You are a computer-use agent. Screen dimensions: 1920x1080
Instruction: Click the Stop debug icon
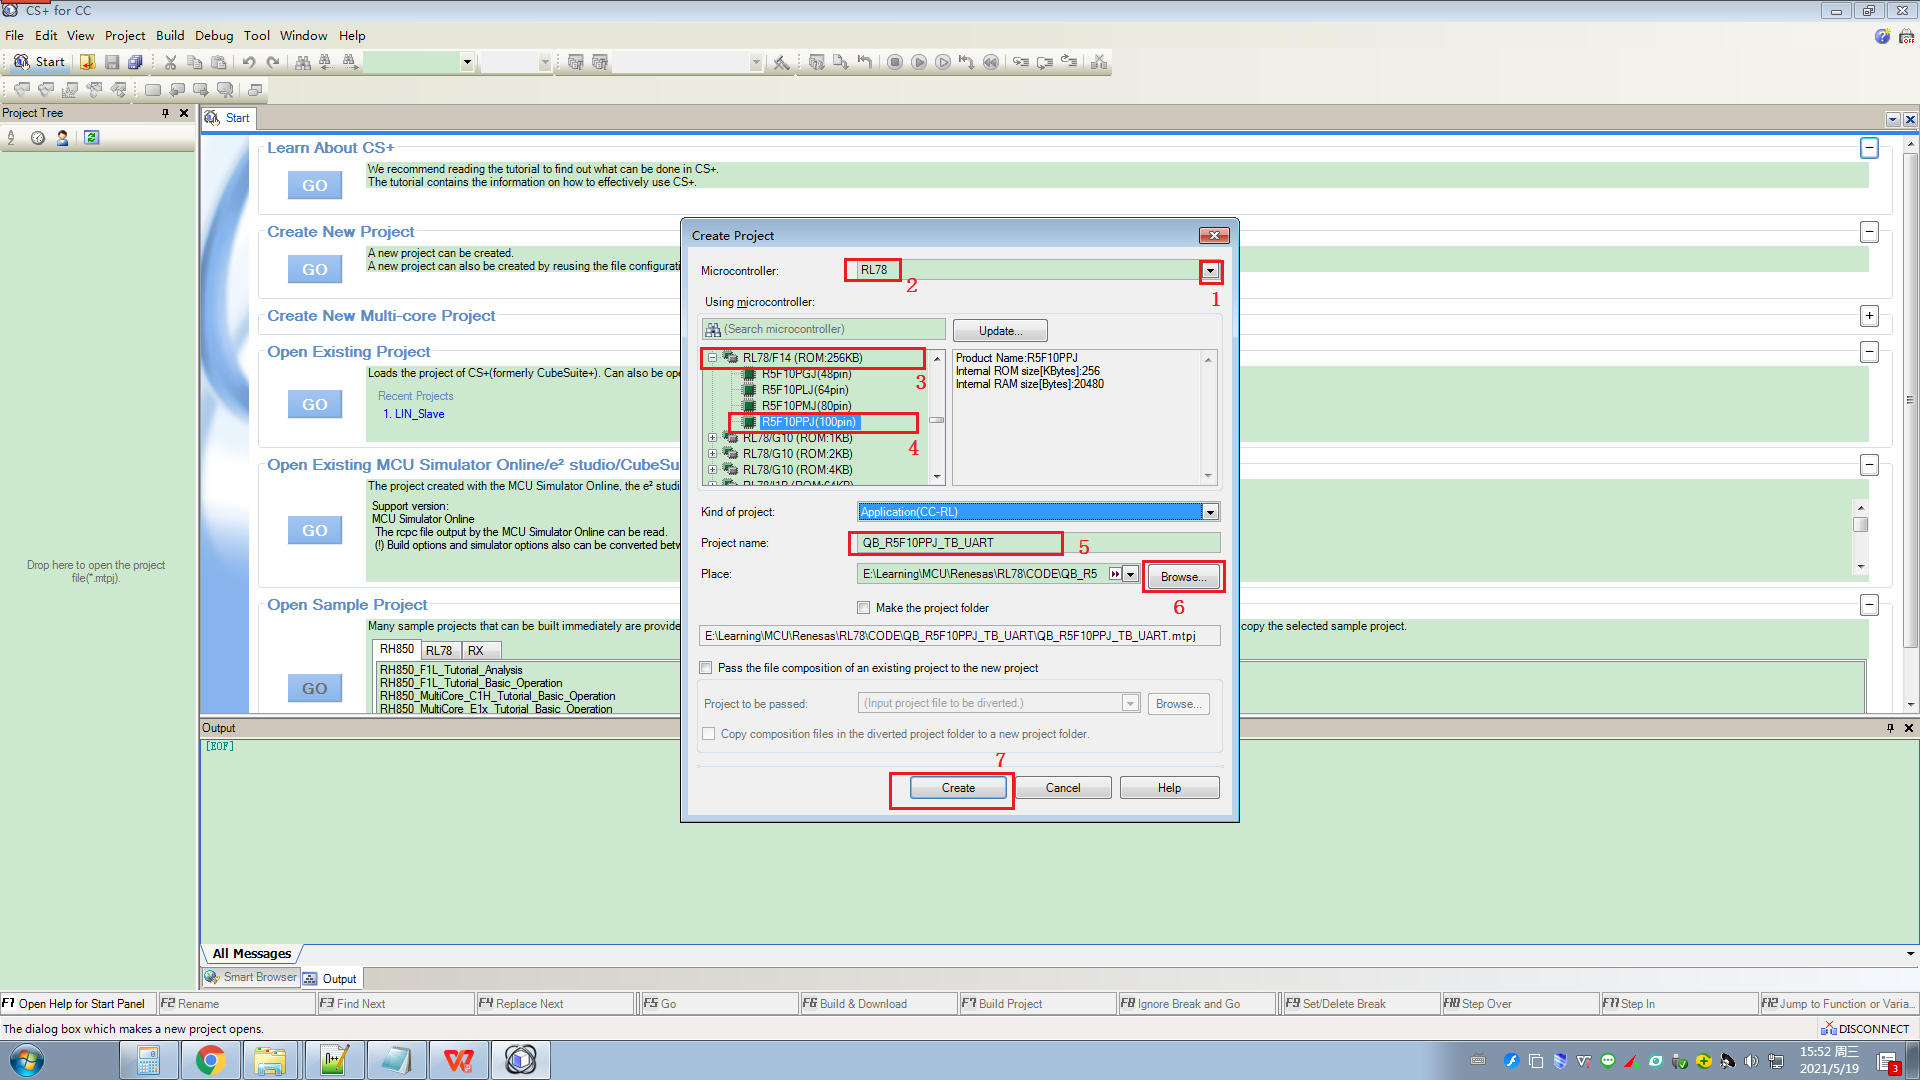click(x=895, y=62)
